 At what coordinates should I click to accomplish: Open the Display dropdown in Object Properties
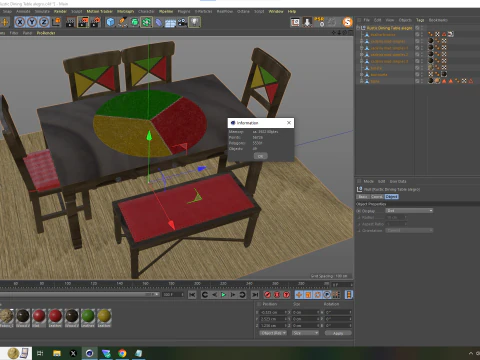(x=409, y=211)
